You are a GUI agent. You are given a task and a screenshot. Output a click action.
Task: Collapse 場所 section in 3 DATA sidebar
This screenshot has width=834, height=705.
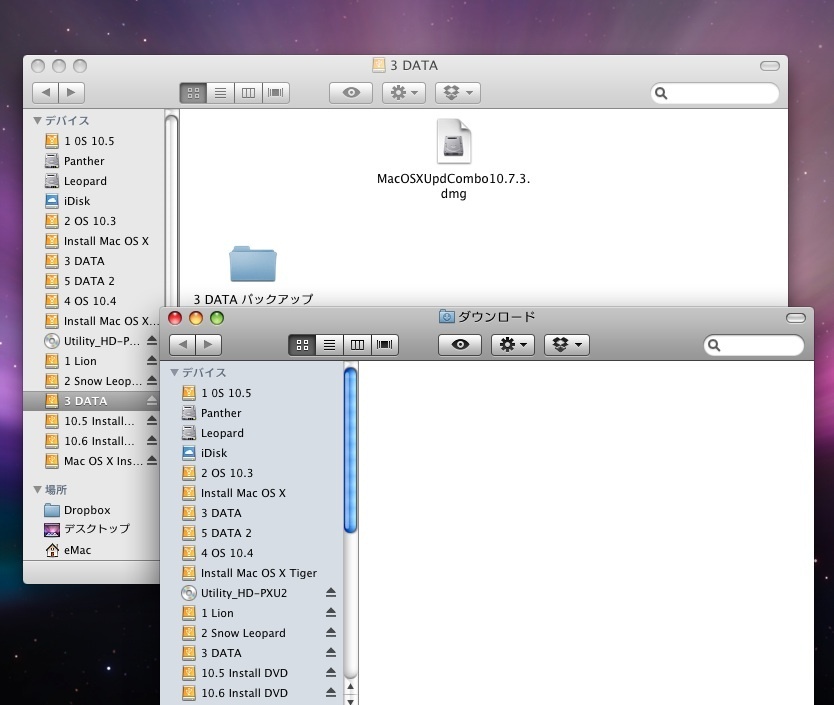click(37, 490)
